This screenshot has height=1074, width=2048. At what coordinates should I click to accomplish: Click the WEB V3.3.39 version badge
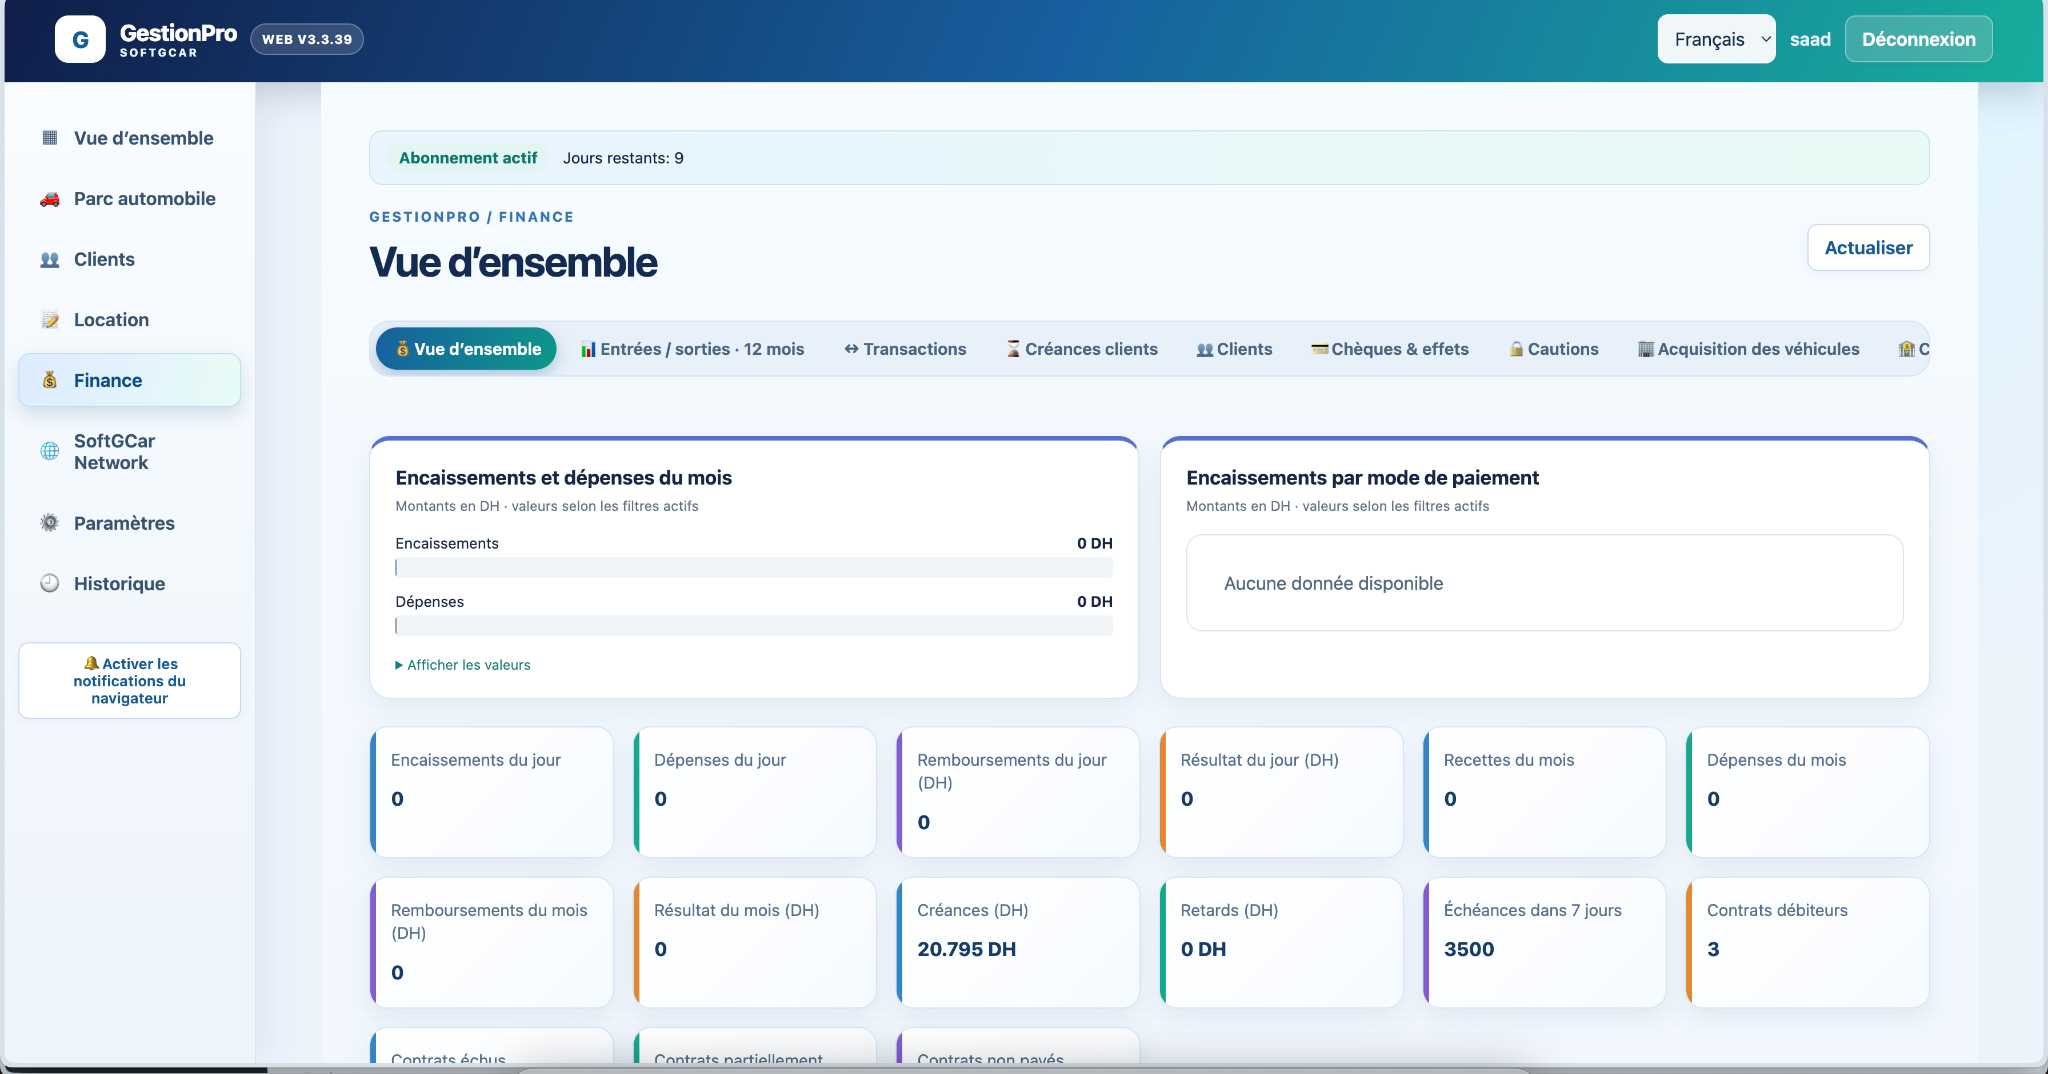coord(307,39)
